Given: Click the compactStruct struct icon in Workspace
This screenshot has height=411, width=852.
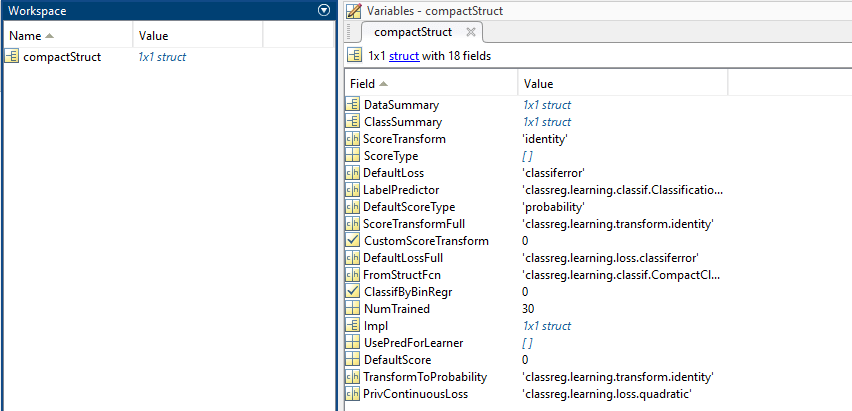Looking at the screenshot, I should point(12,57).
